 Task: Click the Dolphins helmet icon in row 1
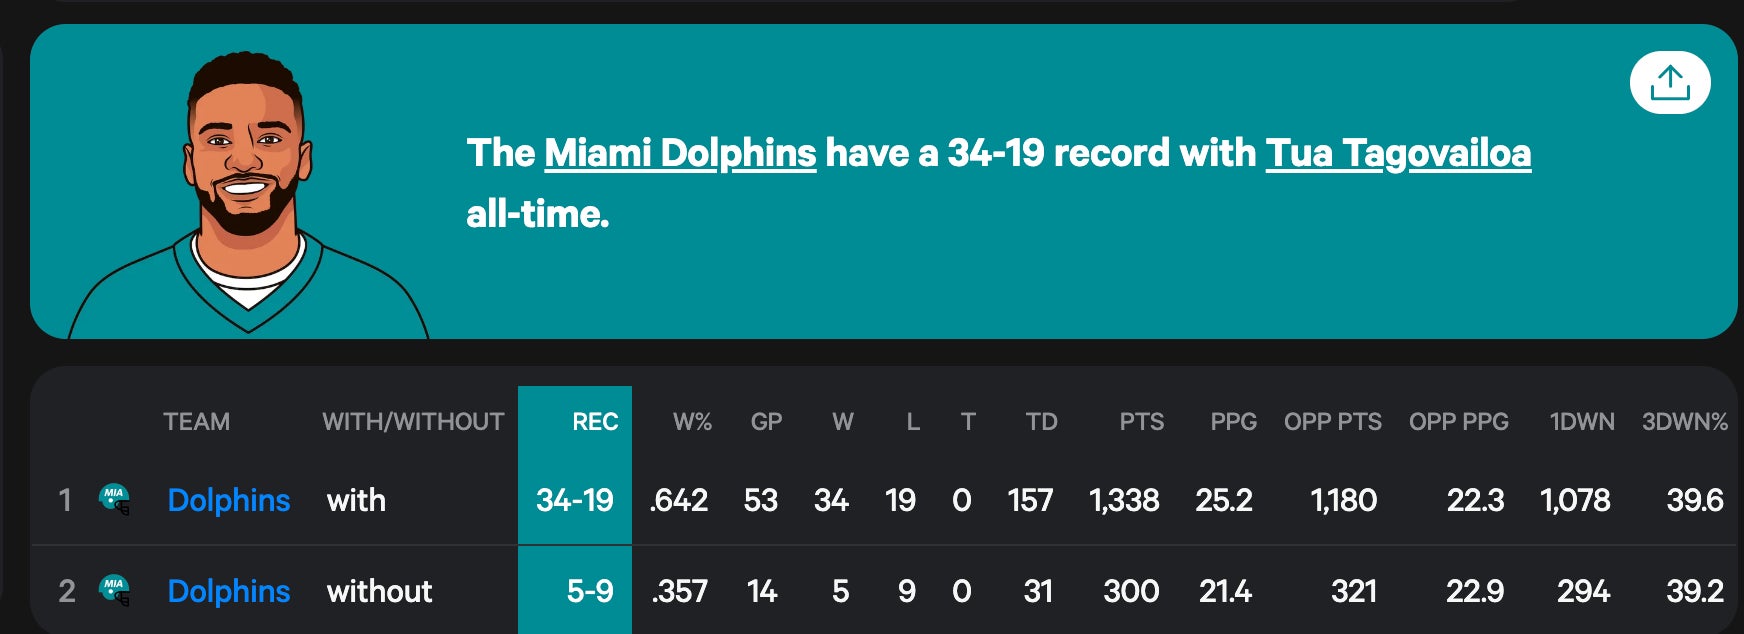coord(115,498)
